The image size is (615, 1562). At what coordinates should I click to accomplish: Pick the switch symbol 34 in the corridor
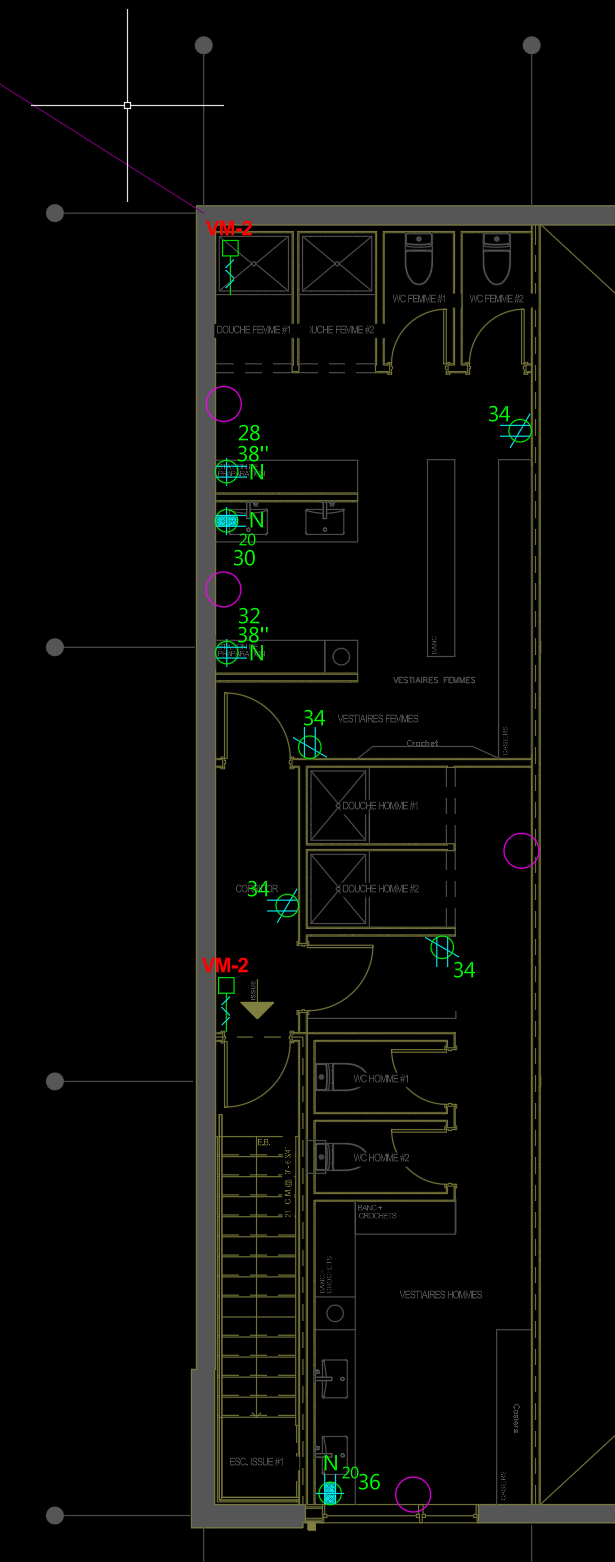(287, 905)
